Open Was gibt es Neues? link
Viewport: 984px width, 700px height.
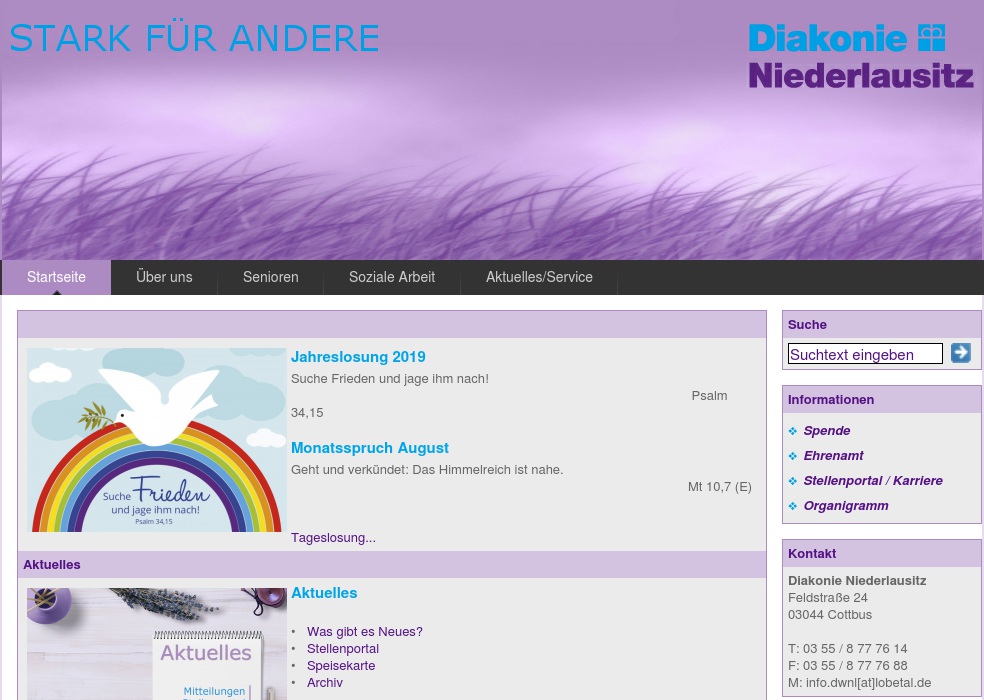364,632
